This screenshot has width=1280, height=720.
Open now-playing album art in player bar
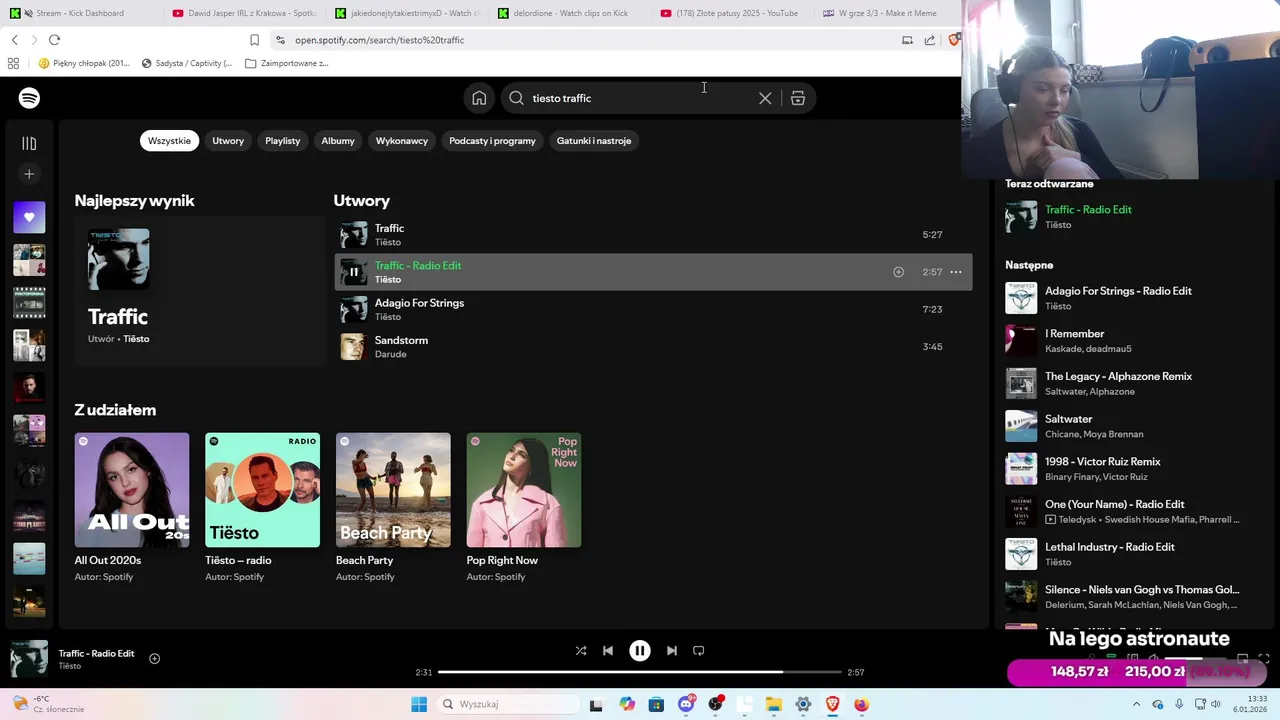pyautogui.click(x=29, y=659)
